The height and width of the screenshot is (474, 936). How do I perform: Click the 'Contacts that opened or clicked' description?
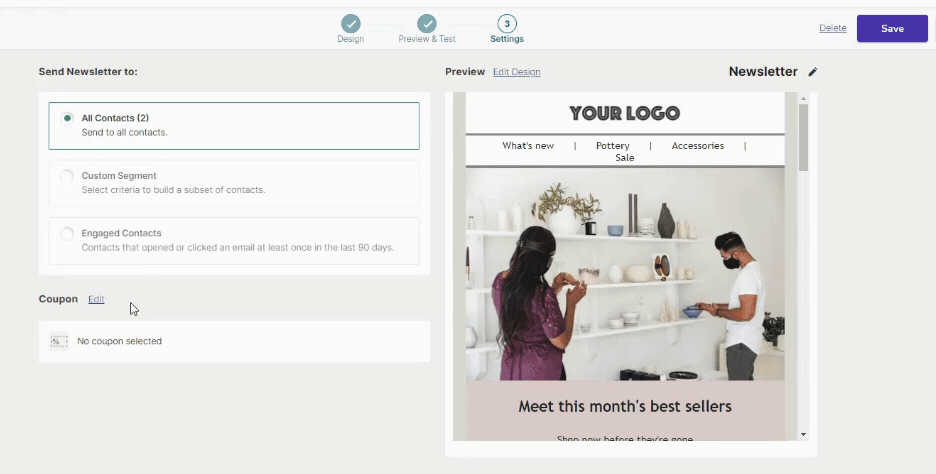point(238,247)
